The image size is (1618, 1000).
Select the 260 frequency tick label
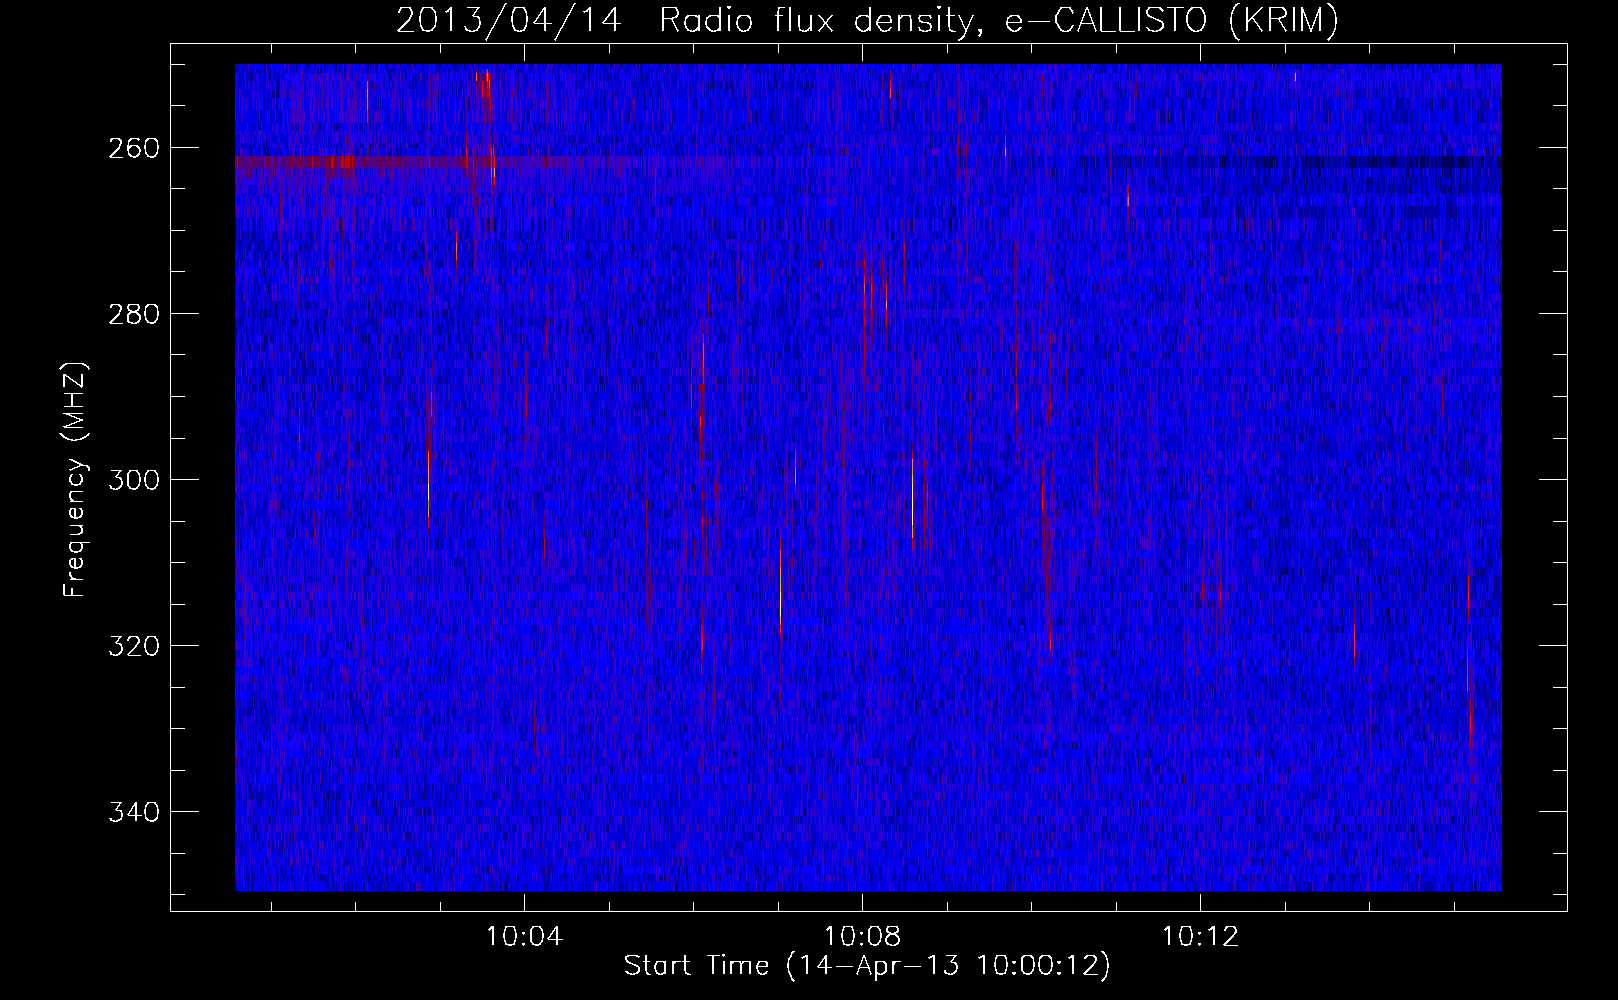[134, 148]
